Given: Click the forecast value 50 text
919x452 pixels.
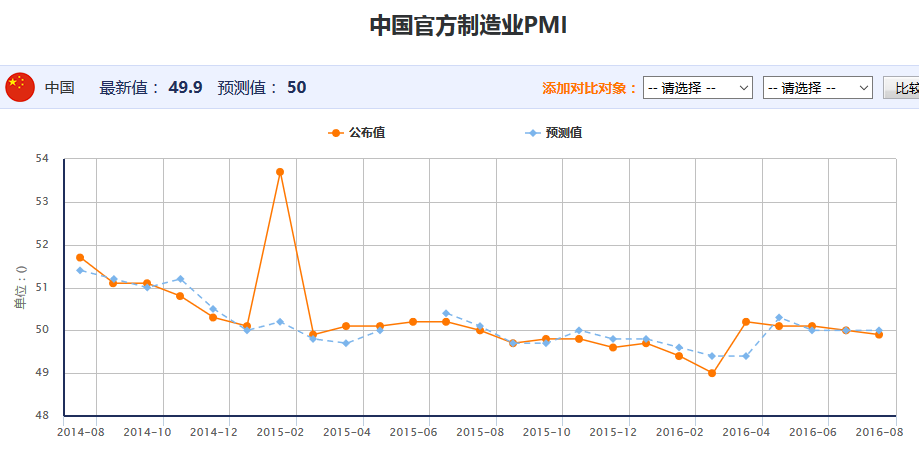Looking at the screenshot, I should 297,88.
